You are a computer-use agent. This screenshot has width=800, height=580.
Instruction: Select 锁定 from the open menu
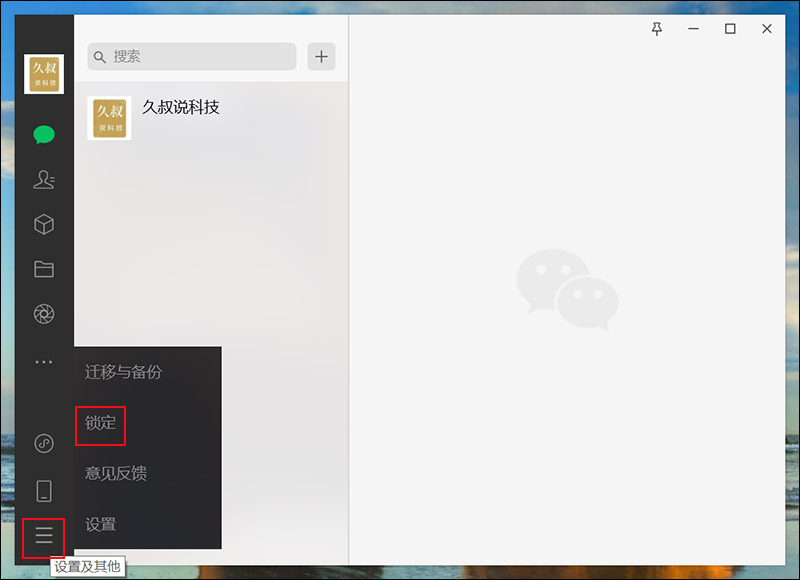pos(100,423)
